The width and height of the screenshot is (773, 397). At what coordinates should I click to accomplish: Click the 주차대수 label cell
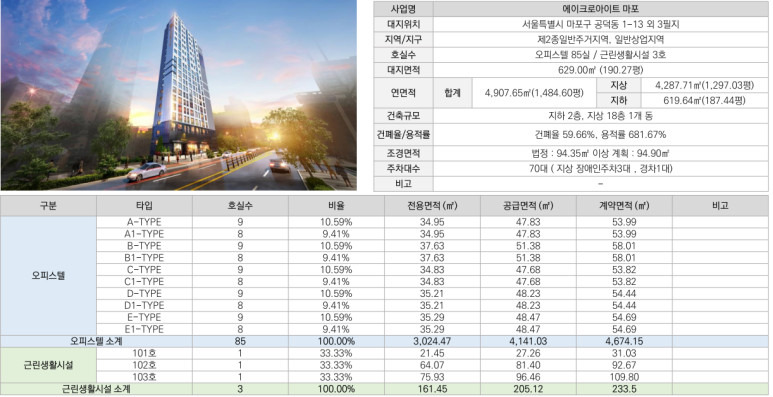pos(403,169)
